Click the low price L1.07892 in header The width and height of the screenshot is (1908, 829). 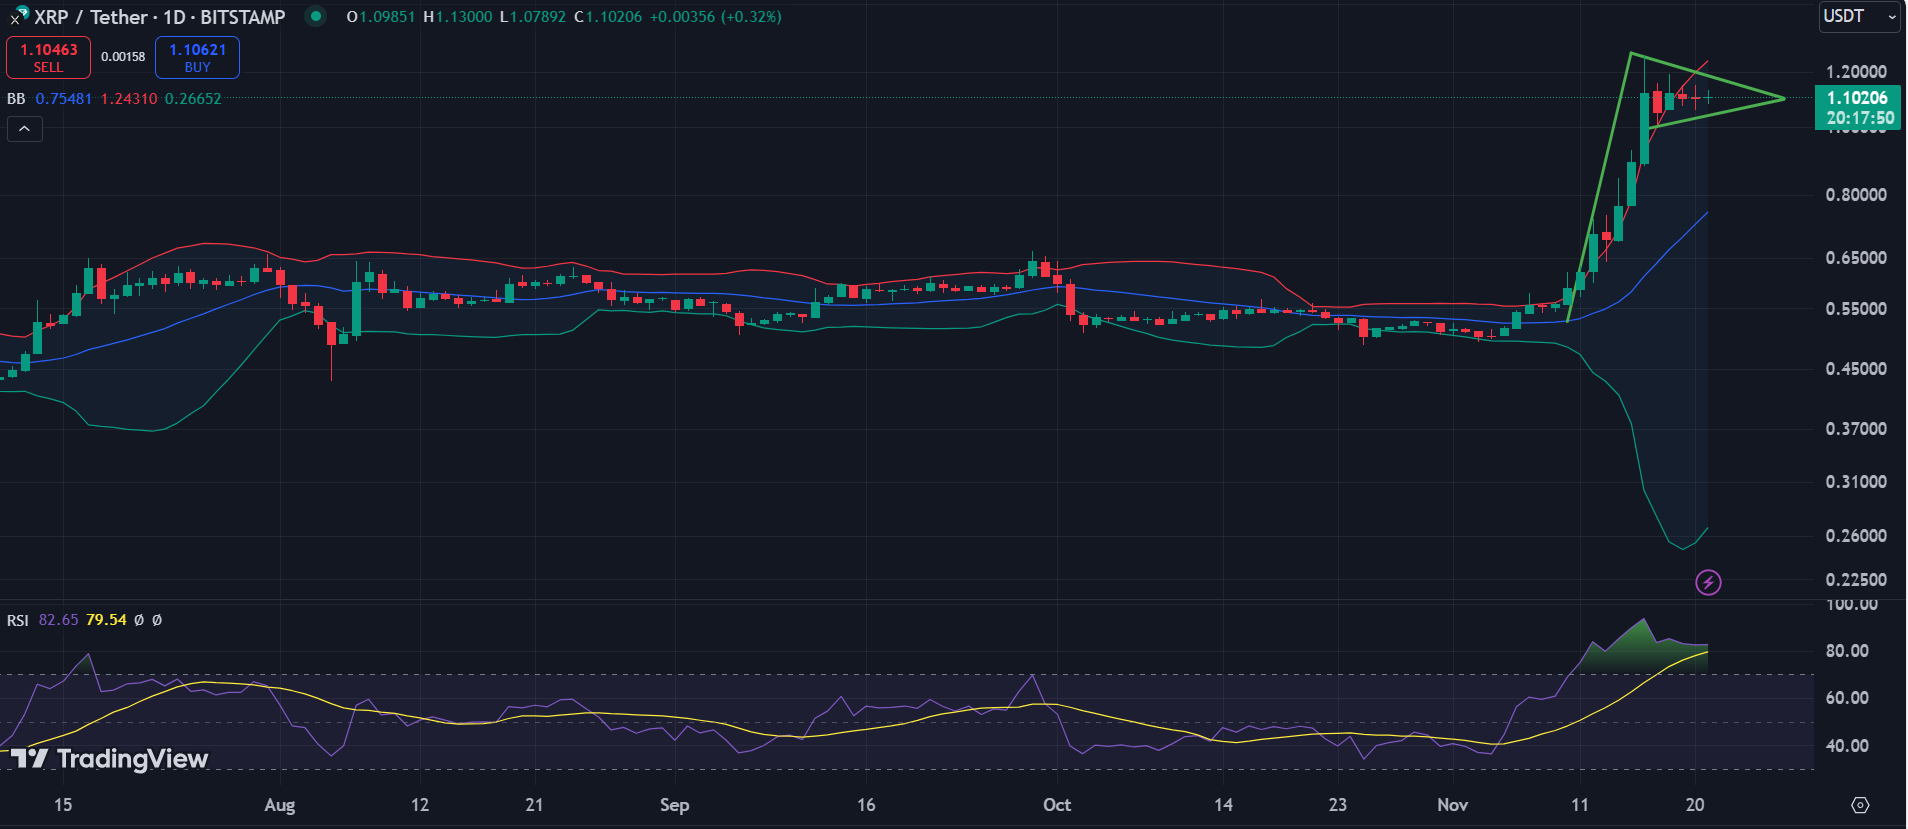coord(533,17)
